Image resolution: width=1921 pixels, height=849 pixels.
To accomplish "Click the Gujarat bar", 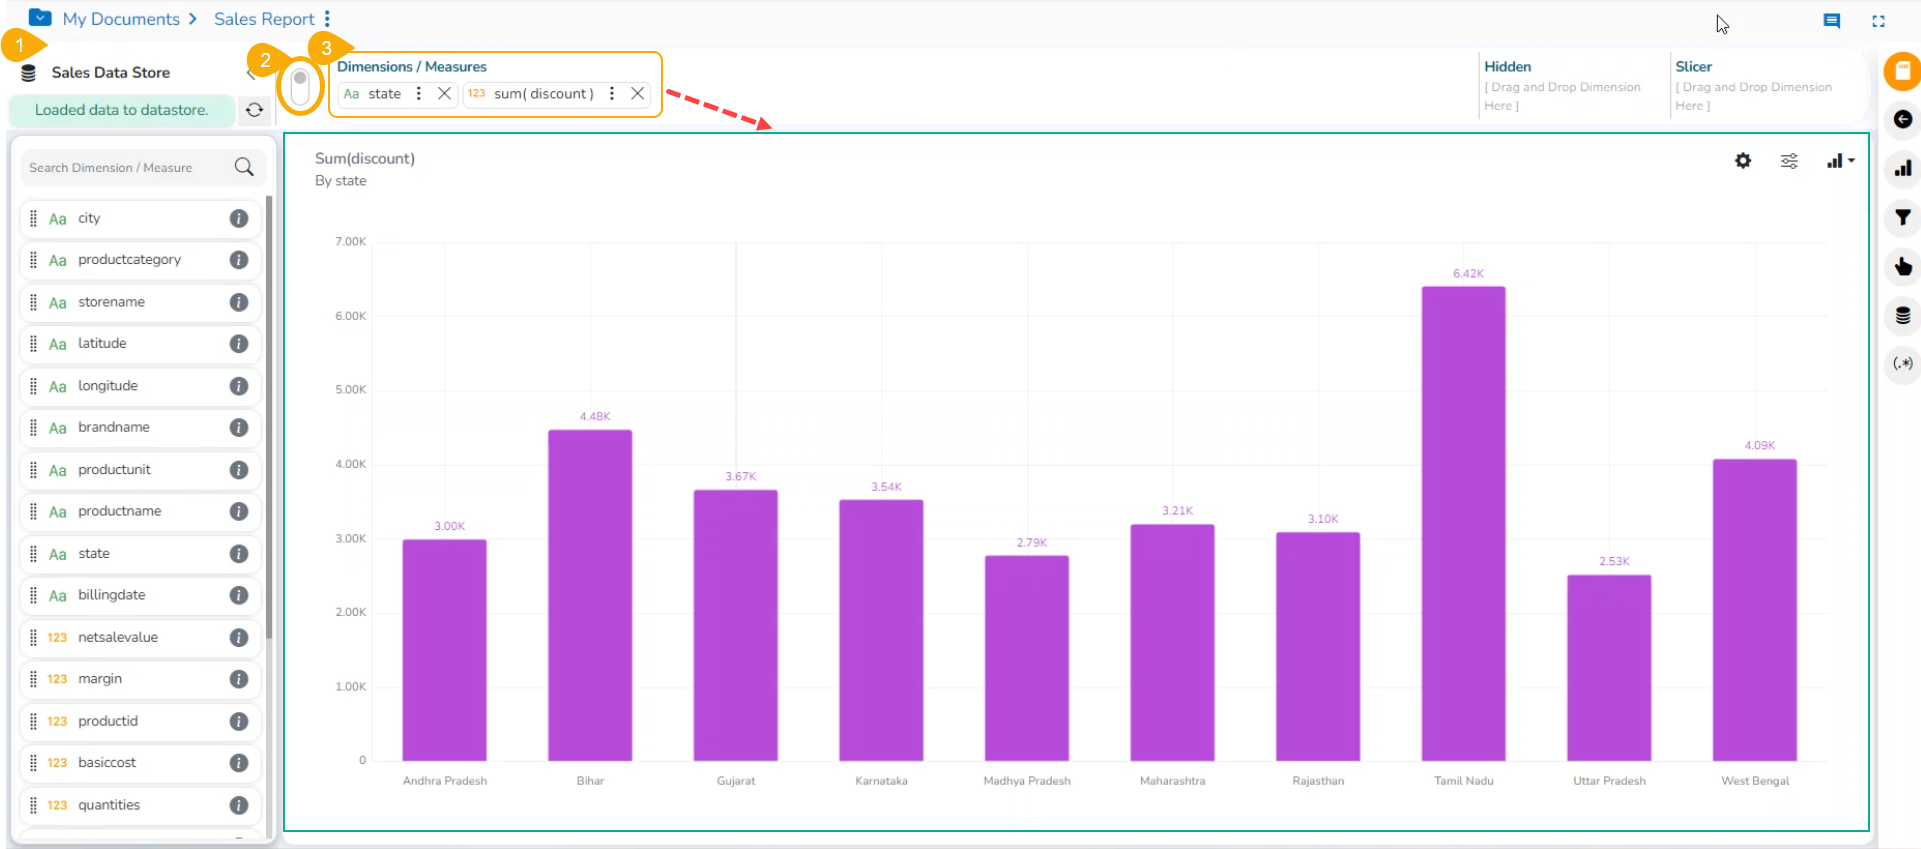I will (x=736, y=625).
